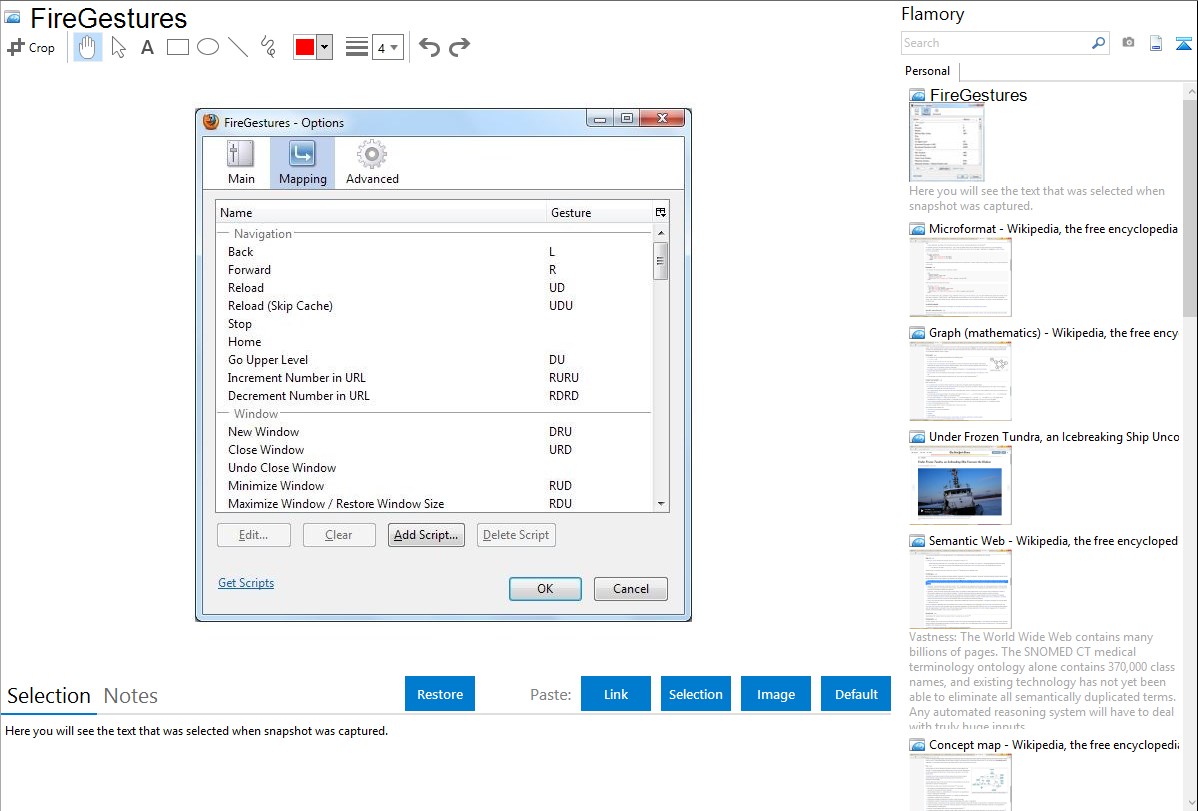The image size is (1198, 811).
Task: Select the "Increment Number in URL" row
Action: tap(435, 378)
